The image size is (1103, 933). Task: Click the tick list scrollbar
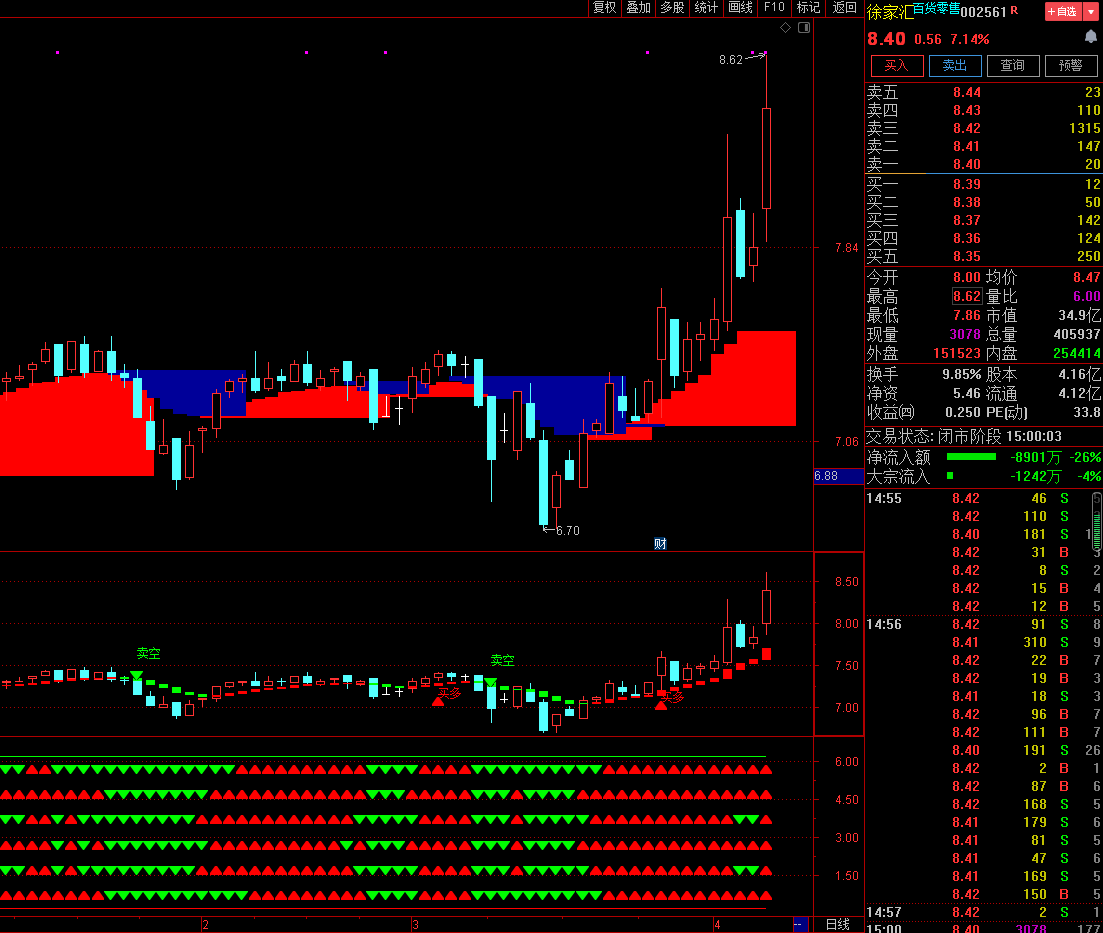coord(1097,522)
